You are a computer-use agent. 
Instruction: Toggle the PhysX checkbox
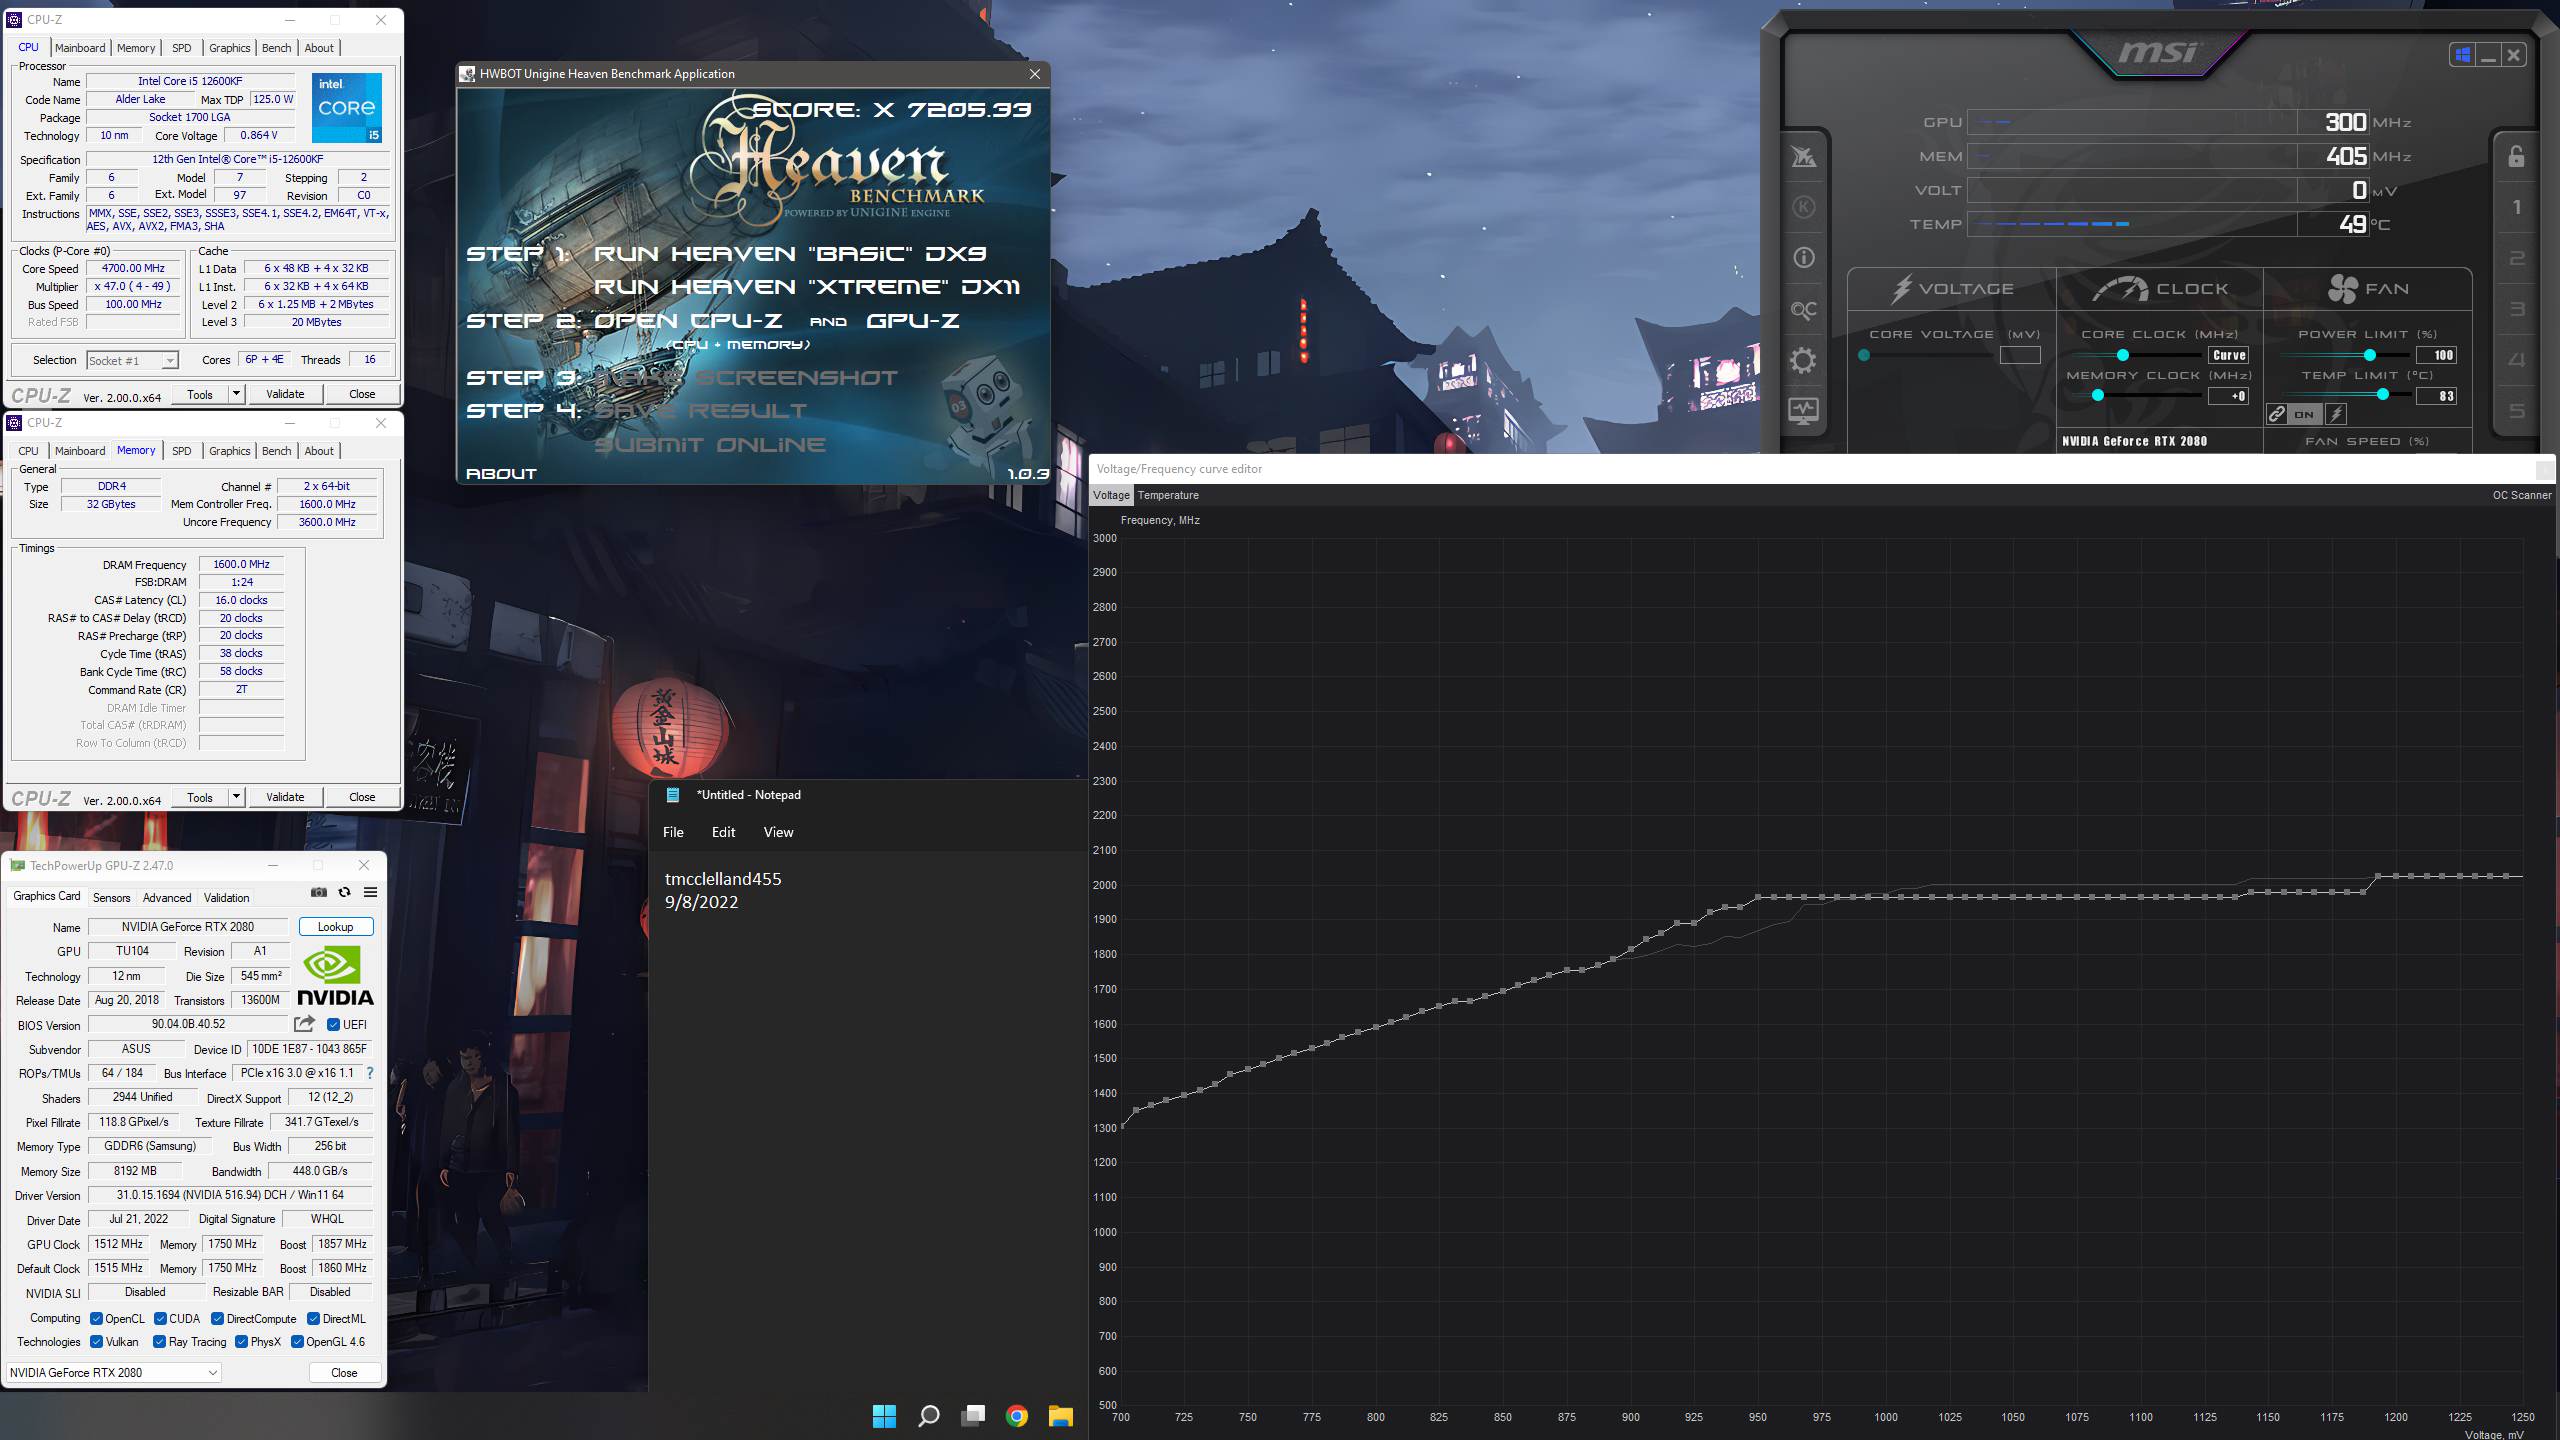pyautogui.click(x=241, y=1342)
